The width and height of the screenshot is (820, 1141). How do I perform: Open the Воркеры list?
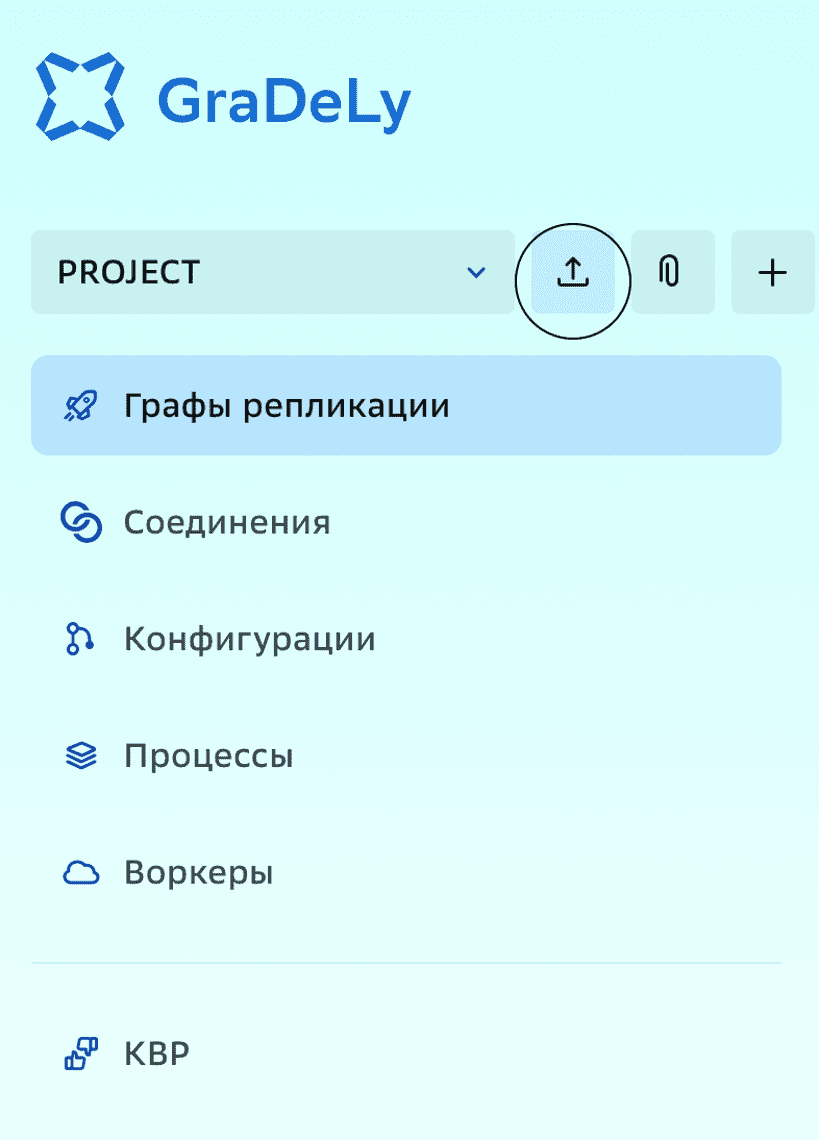[197, 871]
